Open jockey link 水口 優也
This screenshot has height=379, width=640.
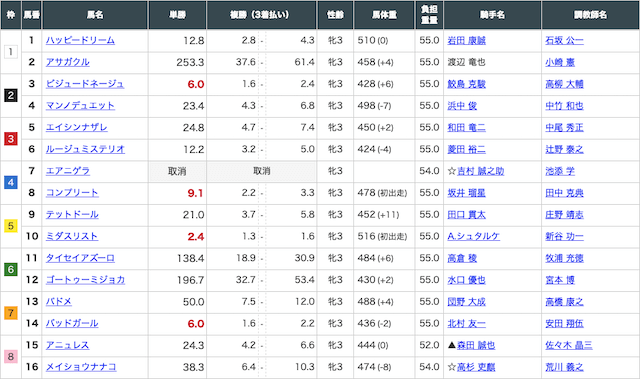click(467, 280)
